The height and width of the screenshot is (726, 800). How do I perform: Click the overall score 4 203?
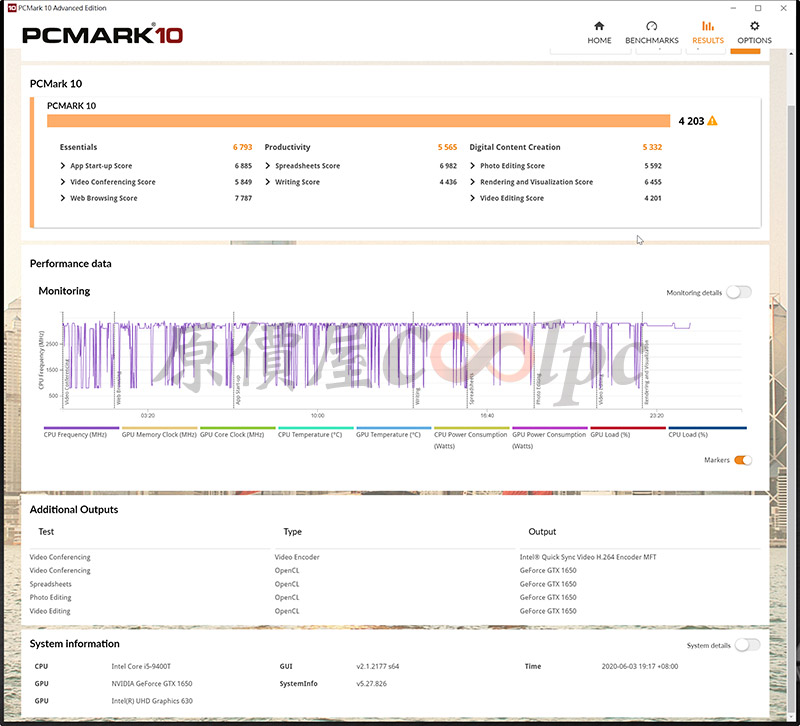(691, 121)
